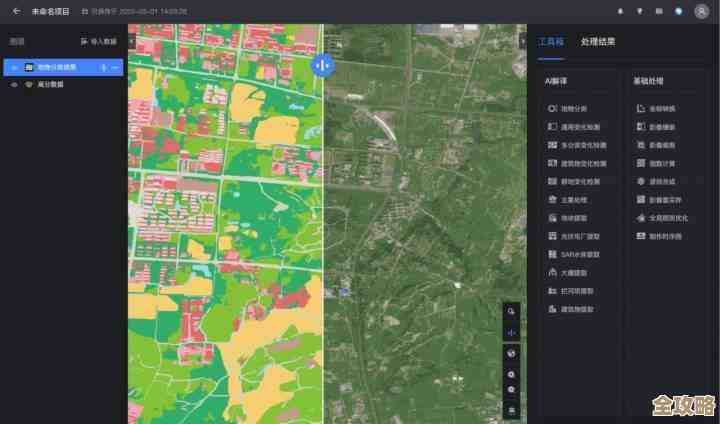720x424 pixels.
Task: Click the blue map swipe divider handle
Action: click(322, 66)
